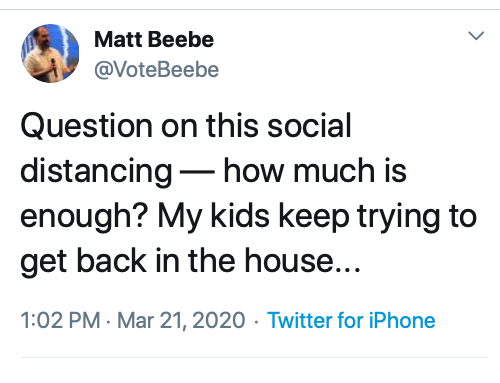Open the tweet options chevron menu
The width and height of the screenshot is (500, 383).
point(476,35)
